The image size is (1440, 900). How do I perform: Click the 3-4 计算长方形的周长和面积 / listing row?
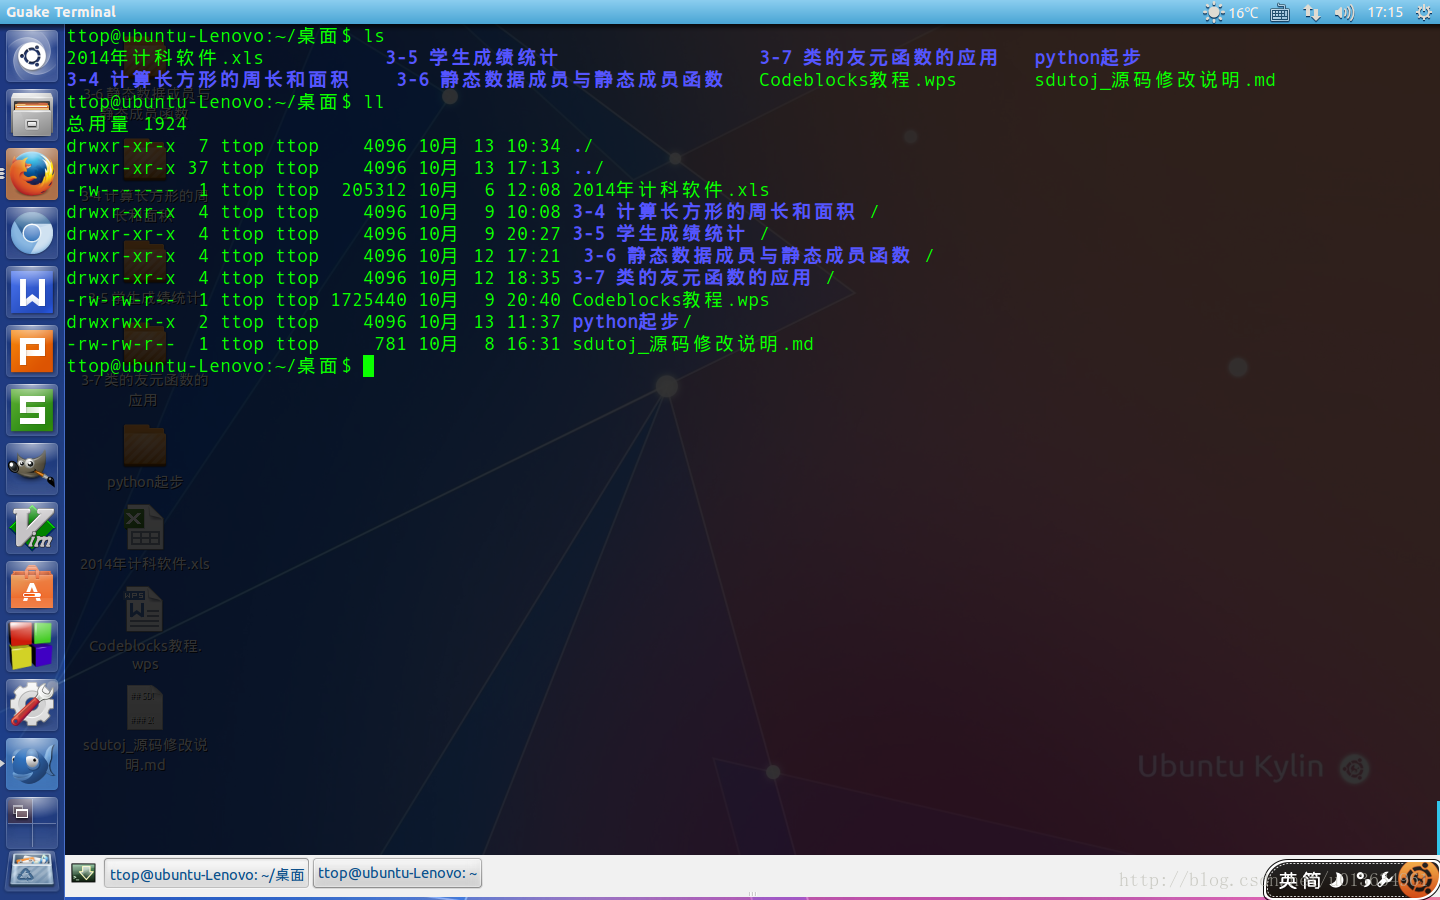tap(473, 212)
